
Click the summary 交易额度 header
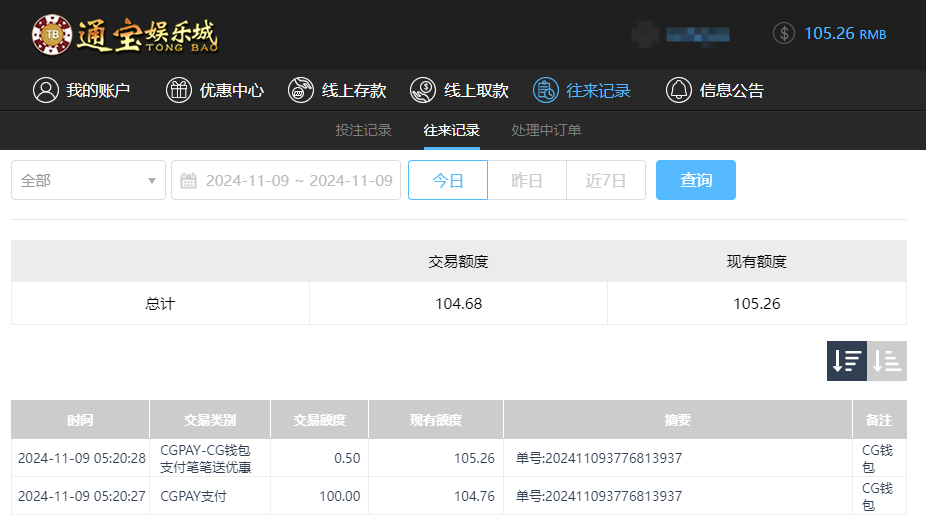[459, 262]
